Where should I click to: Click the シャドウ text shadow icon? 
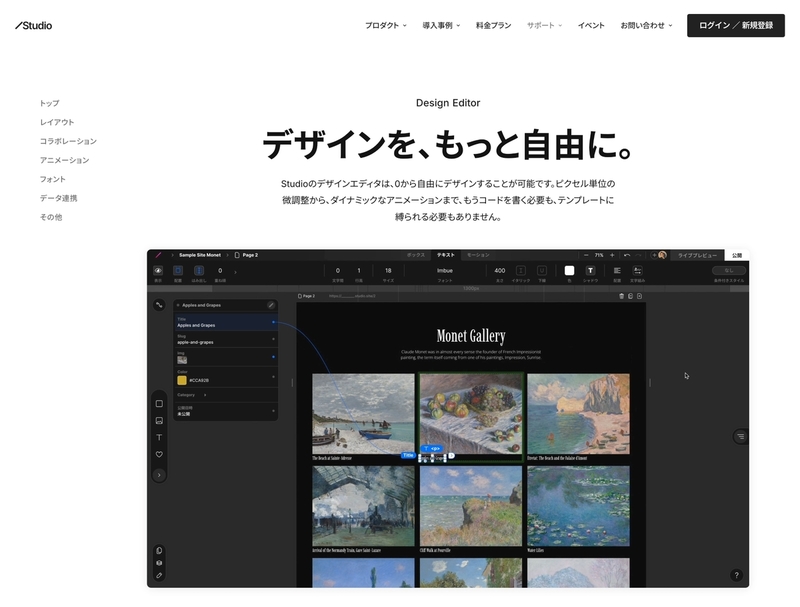coord(590,270)
